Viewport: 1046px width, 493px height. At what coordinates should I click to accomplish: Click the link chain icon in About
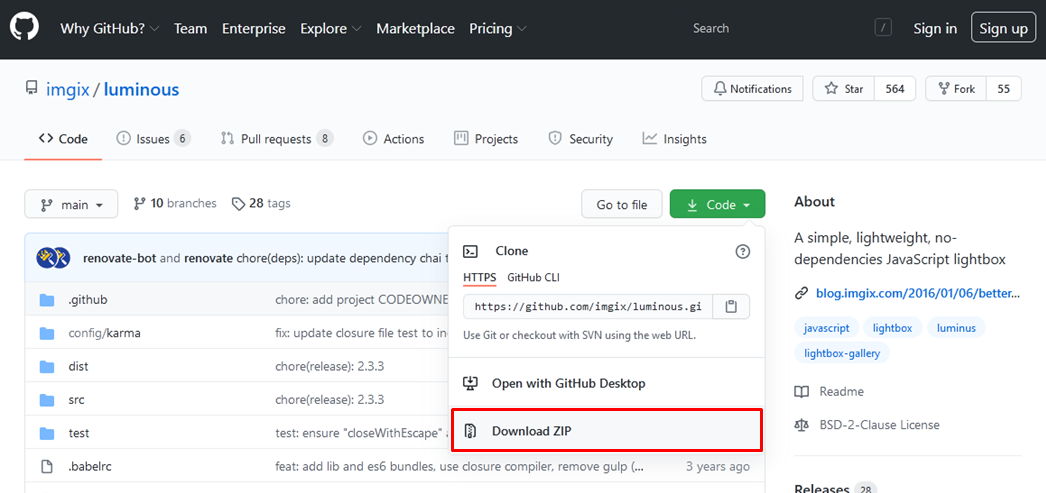pyautogui.click(x=801, y=293)
